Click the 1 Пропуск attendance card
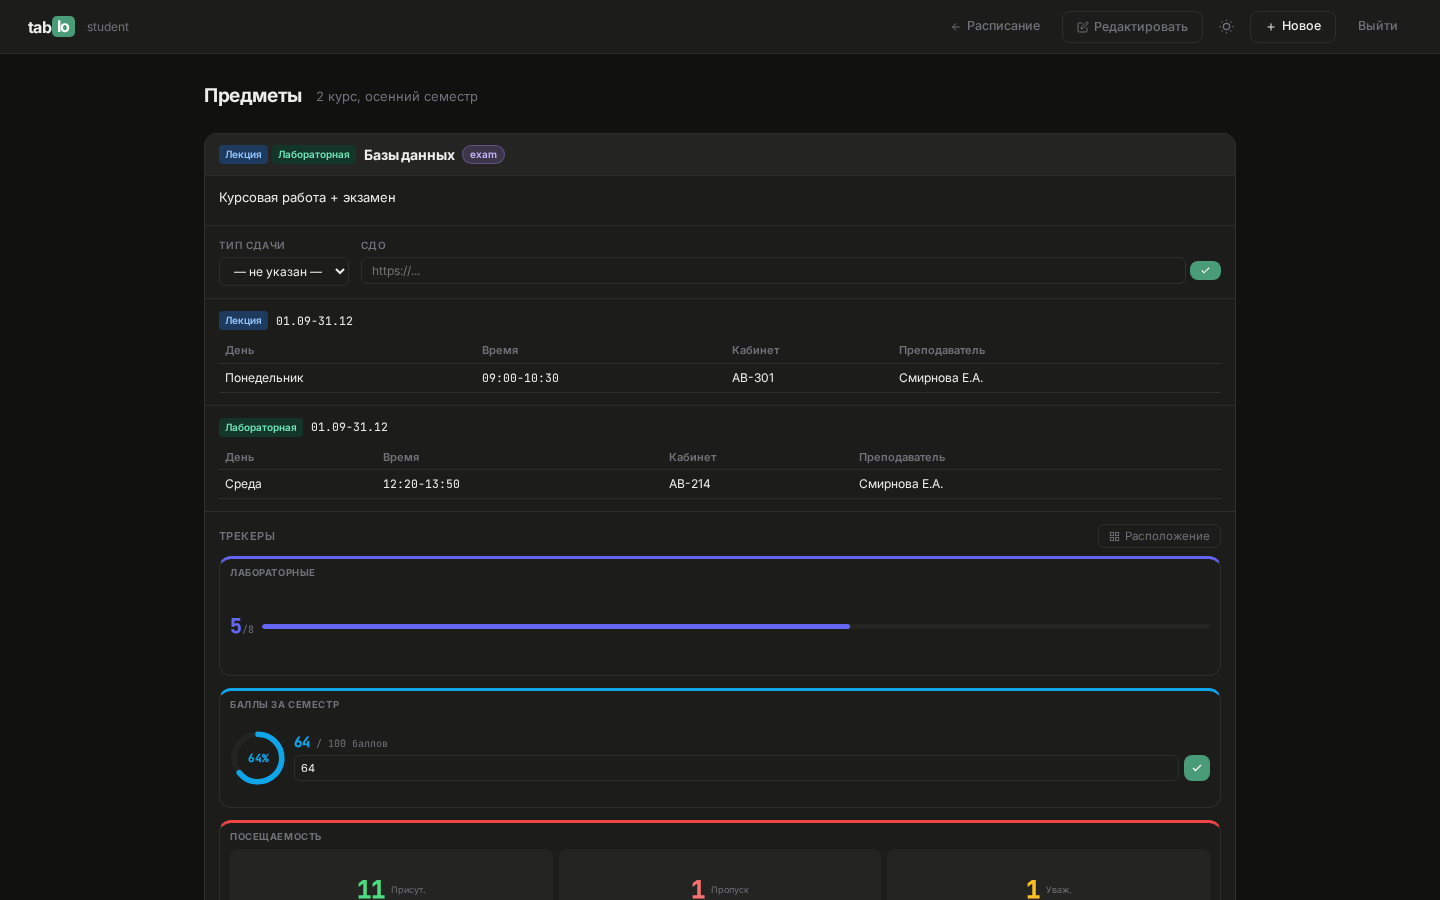1440x900 pixels. [x=720, y=876]
